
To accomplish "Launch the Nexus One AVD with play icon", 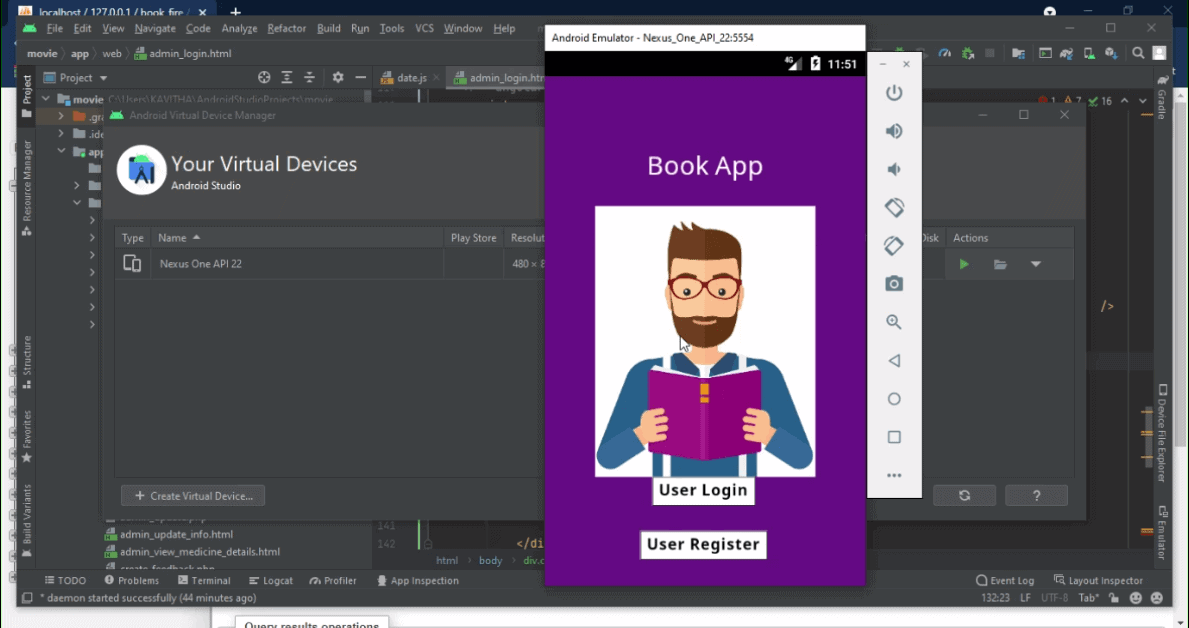I will pos(964,265).
